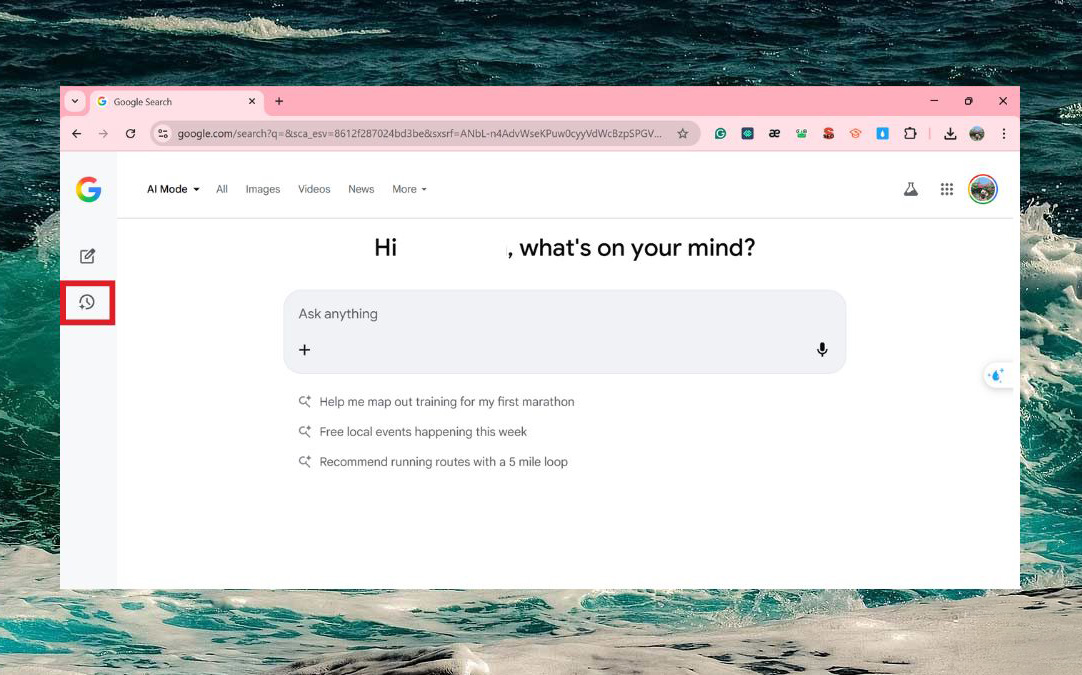
Task: Click plus icon to add attachment
Action: click(x=304, y=349)
